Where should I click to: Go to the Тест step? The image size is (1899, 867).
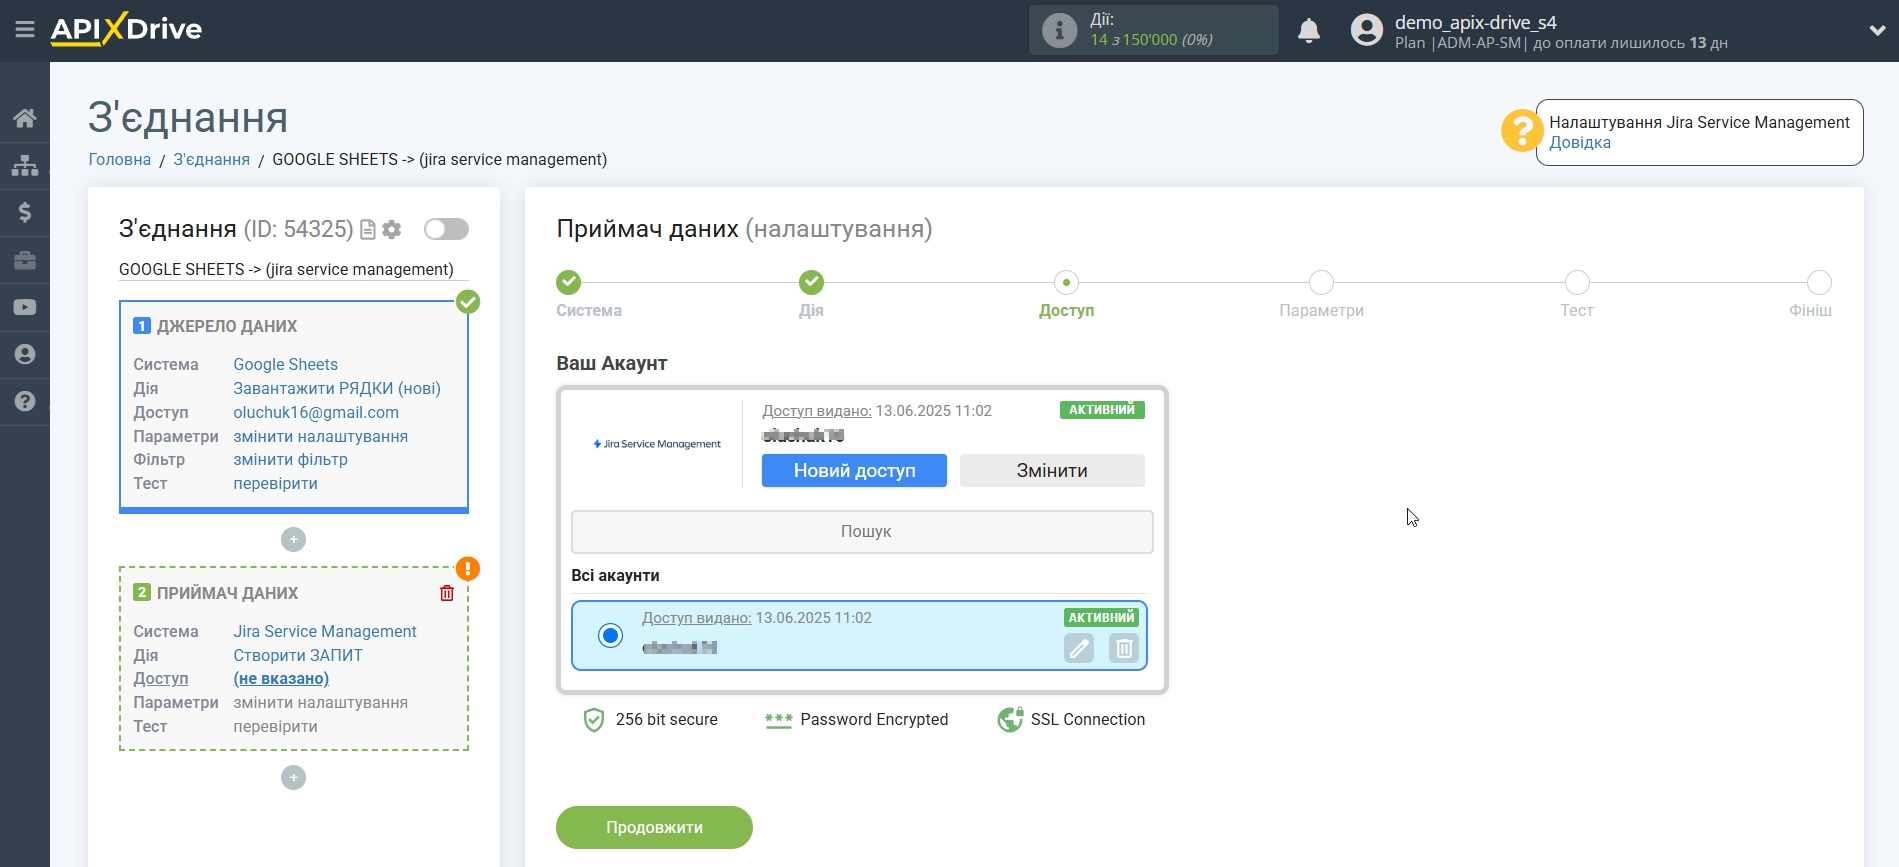point(1577,282)
